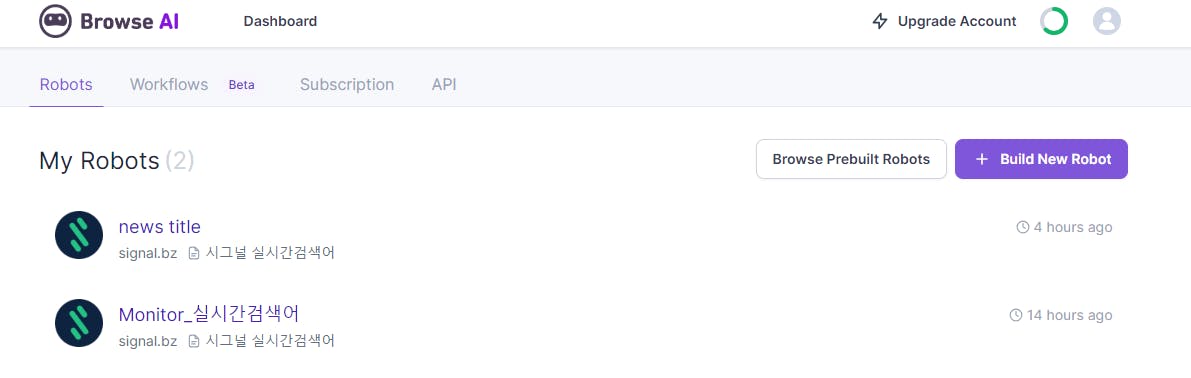Click the green credit usage ring

1054,21
